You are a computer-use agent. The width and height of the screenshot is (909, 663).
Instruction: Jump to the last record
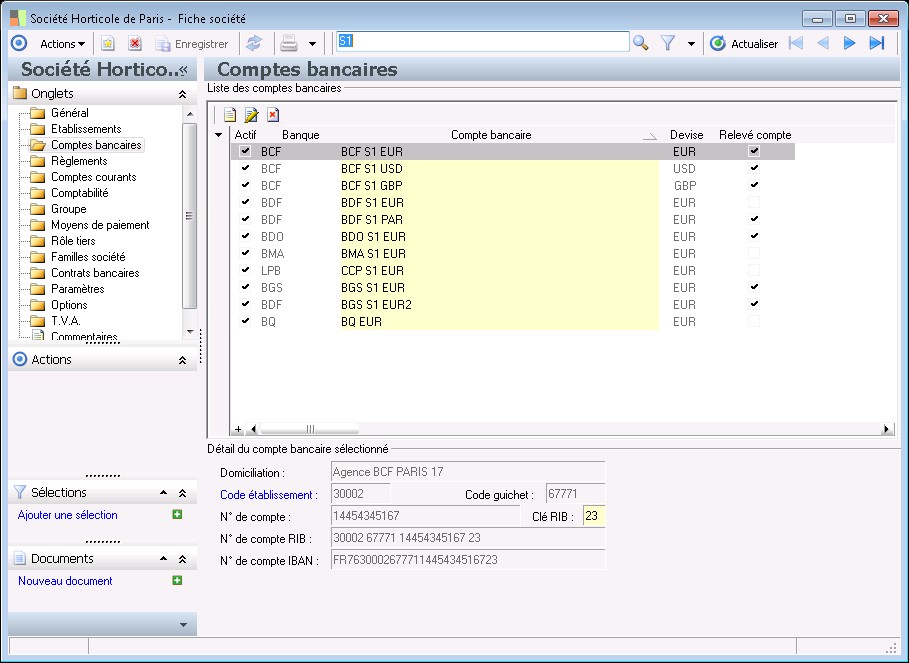tap(877, 43)
